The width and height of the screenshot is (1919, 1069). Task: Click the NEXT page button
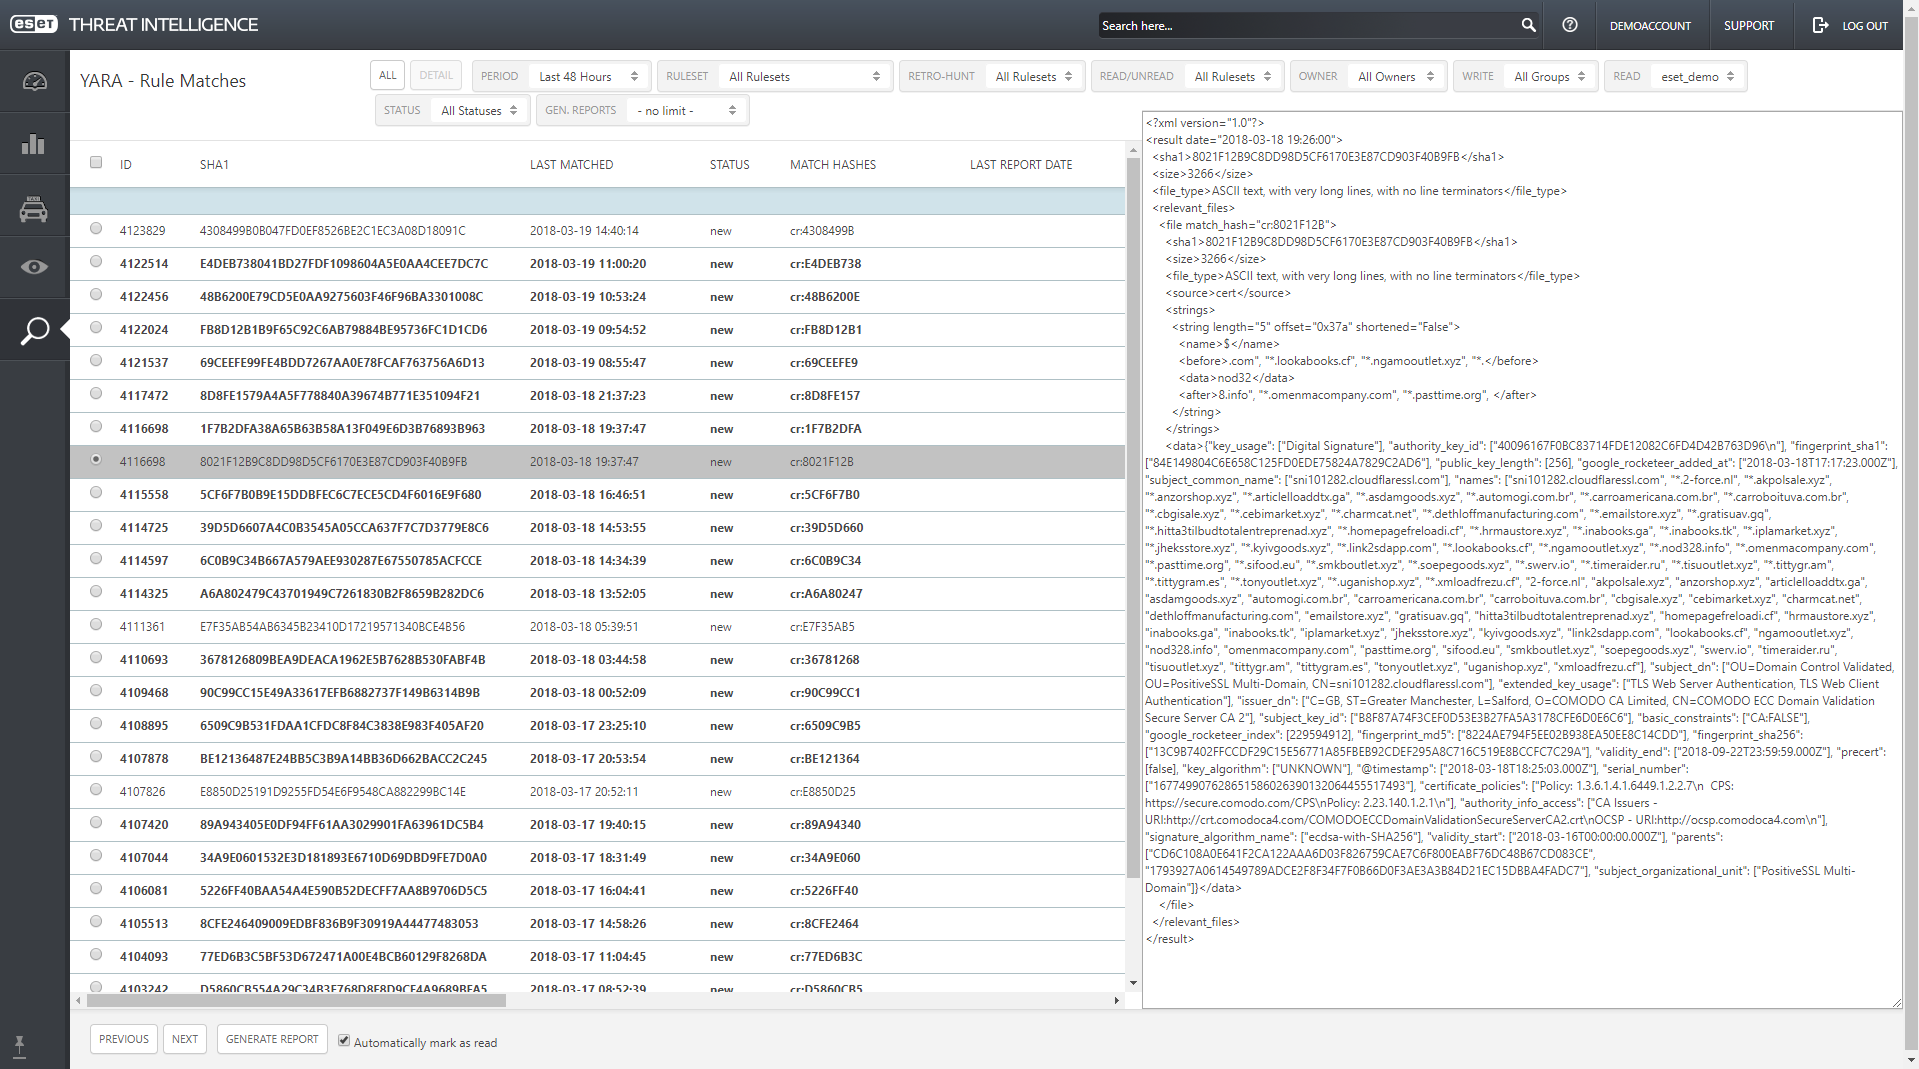pyautogui.click(x=185, y=1040)
